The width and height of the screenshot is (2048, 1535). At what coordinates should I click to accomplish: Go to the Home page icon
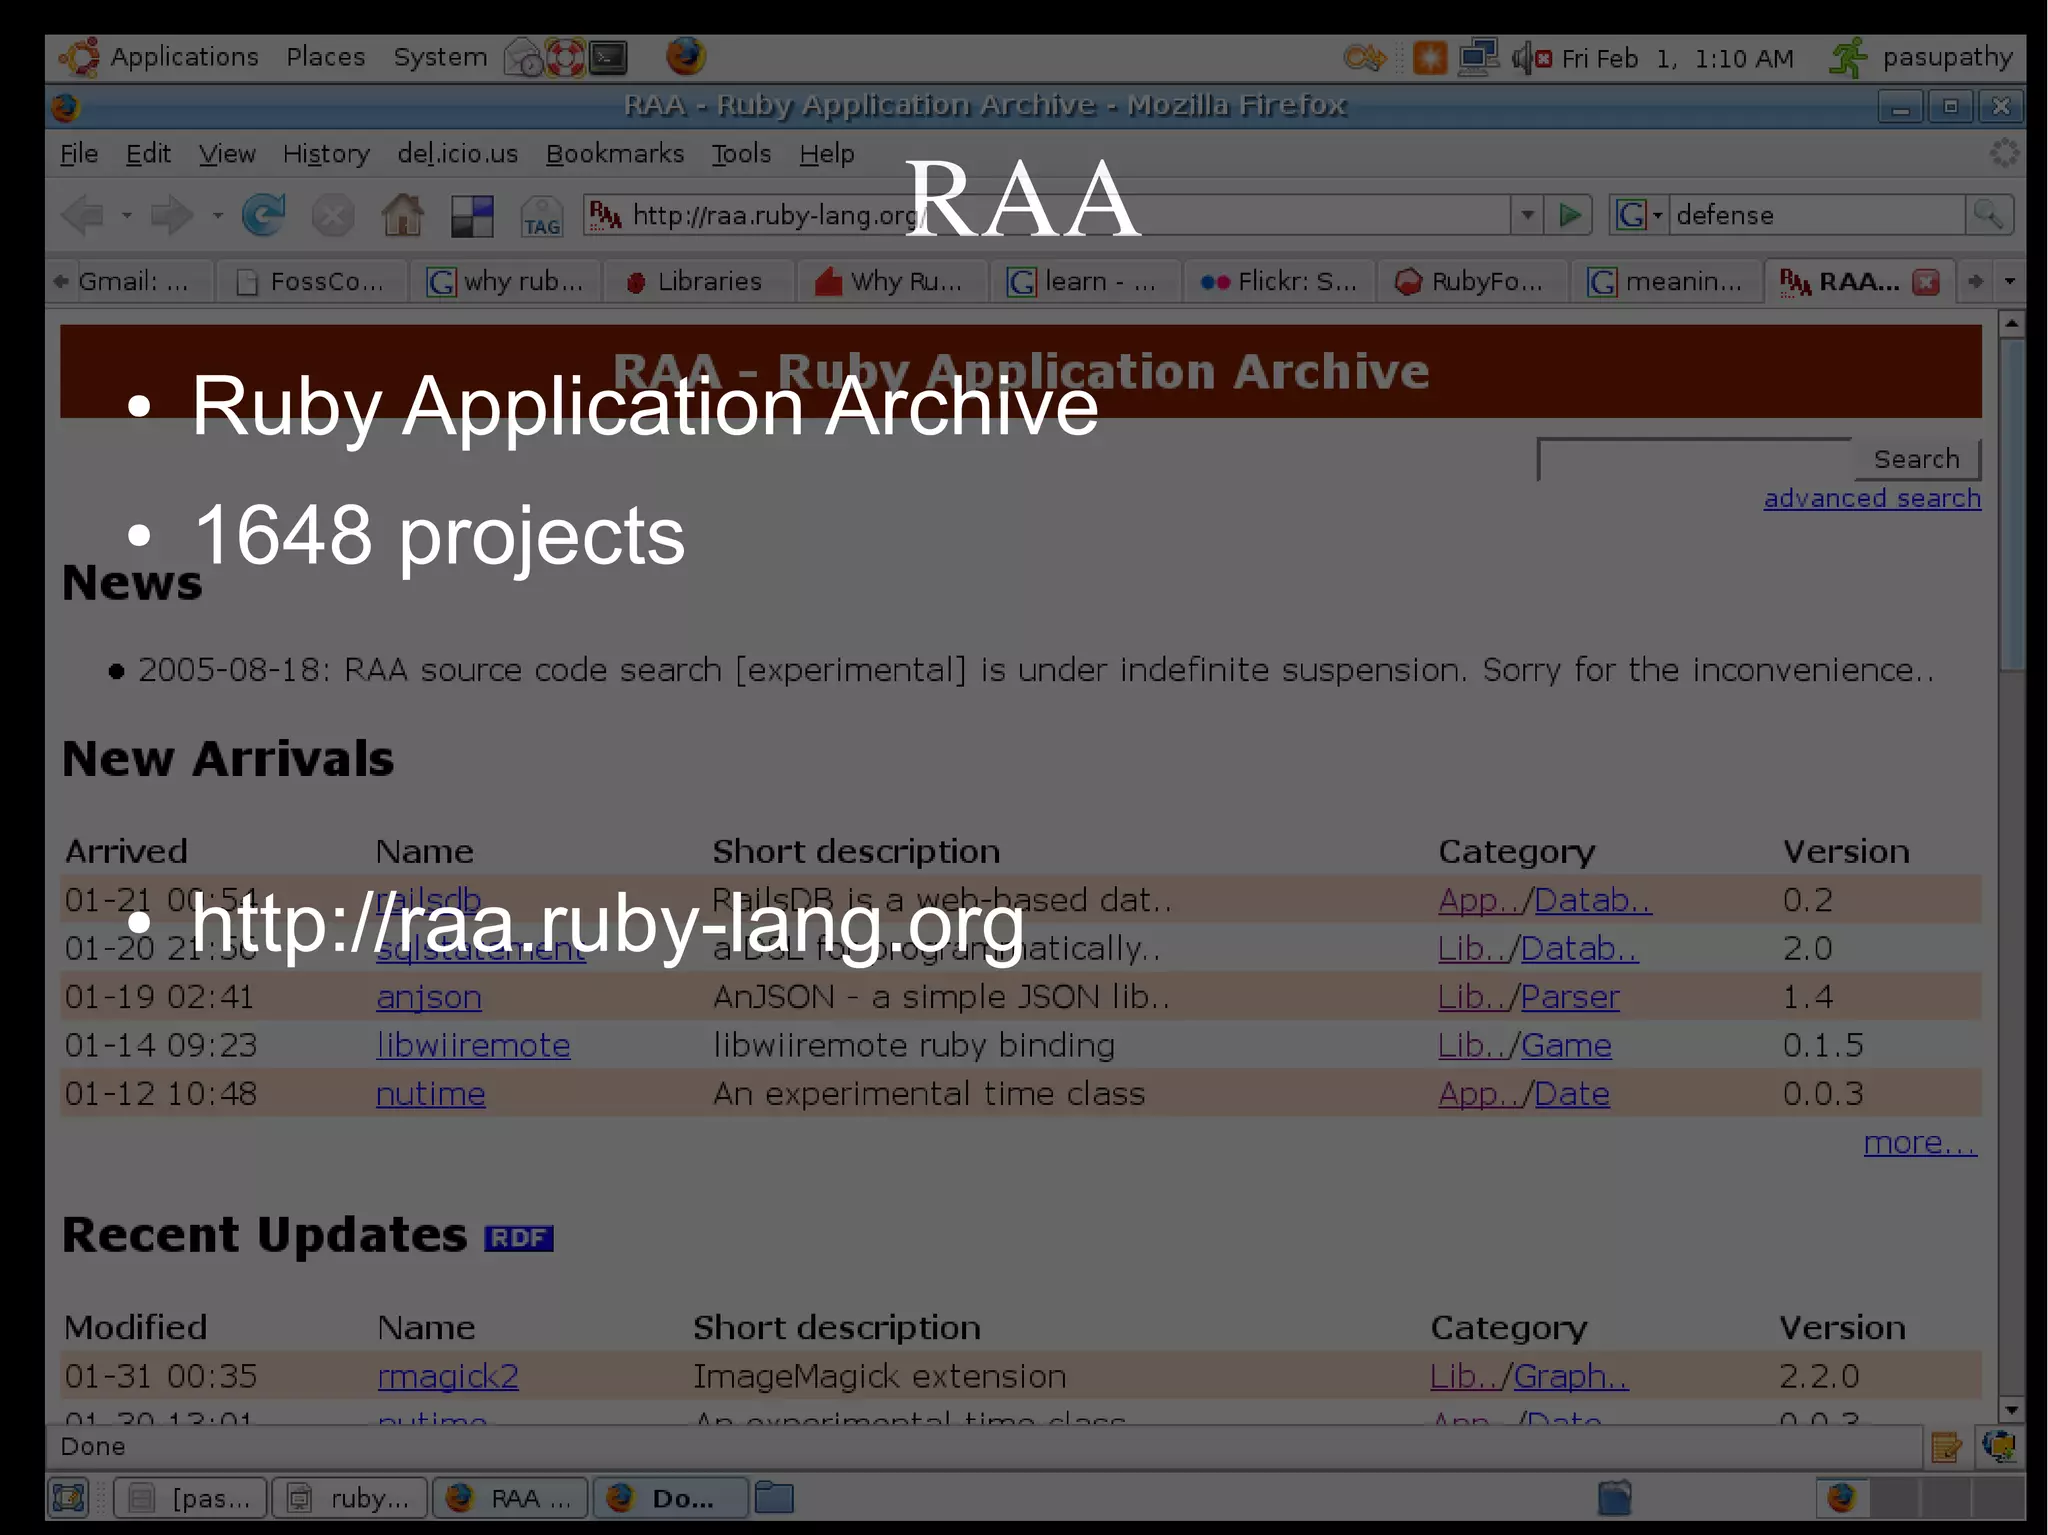point(403,215)
